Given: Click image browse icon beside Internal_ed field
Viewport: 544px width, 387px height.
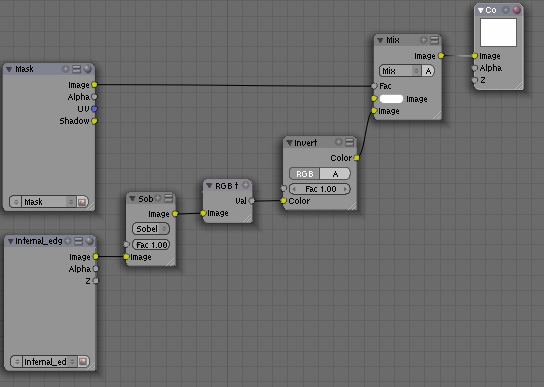Looking at the screenshot, I should pyautogui.click(x=83, y=362).
